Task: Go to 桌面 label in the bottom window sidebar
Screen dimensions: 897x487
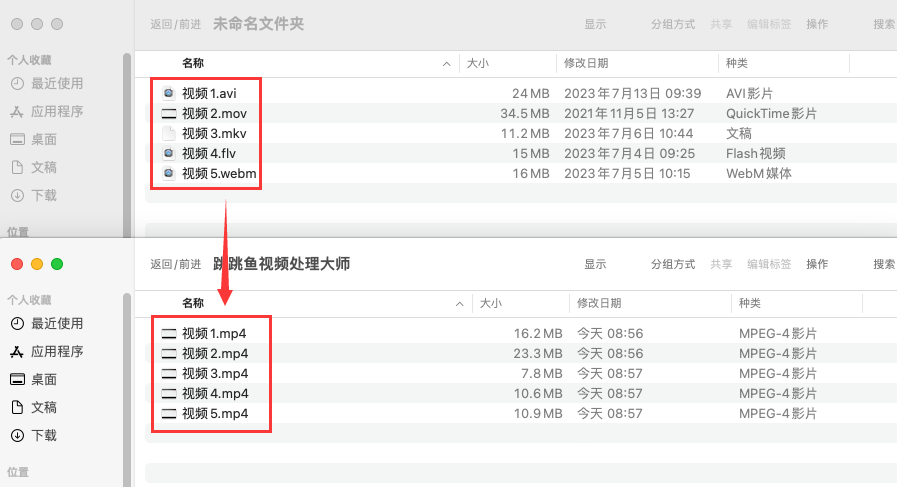Action: [x=44, y=379]
